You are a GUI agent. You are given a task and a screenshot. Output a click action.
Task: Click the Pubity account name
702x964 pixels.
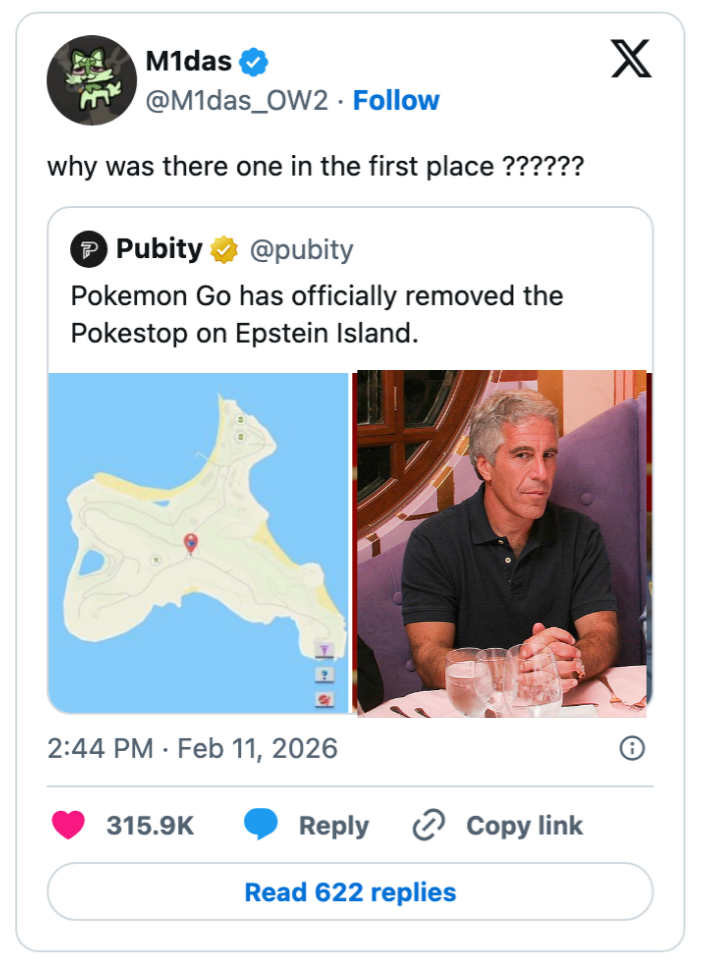click(x=159, y=249)
